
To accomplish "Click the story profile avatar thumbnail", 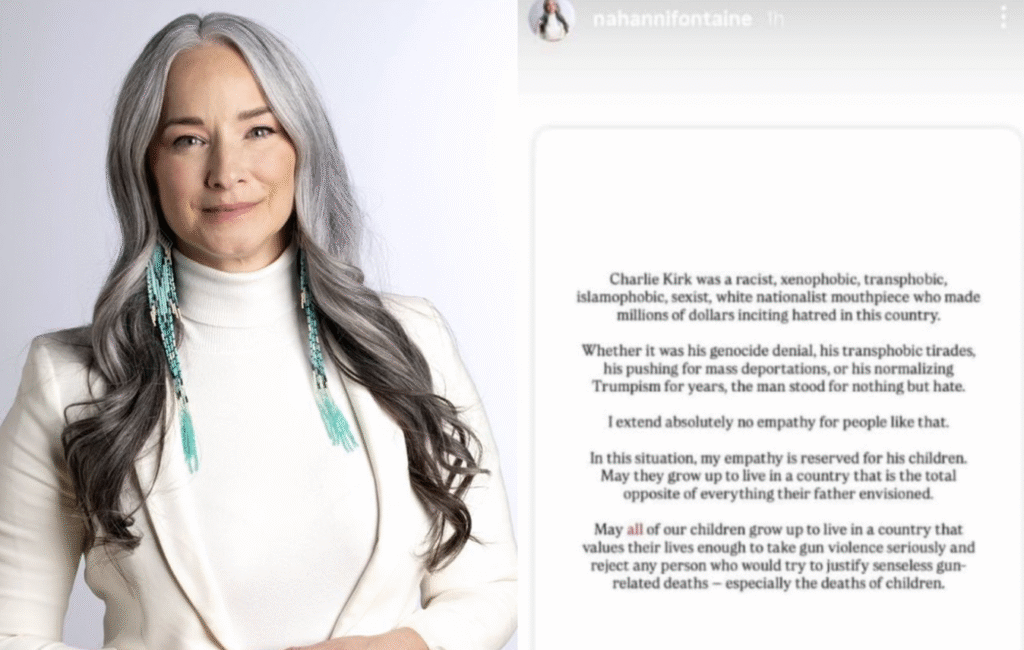I will tap(552, 20).
